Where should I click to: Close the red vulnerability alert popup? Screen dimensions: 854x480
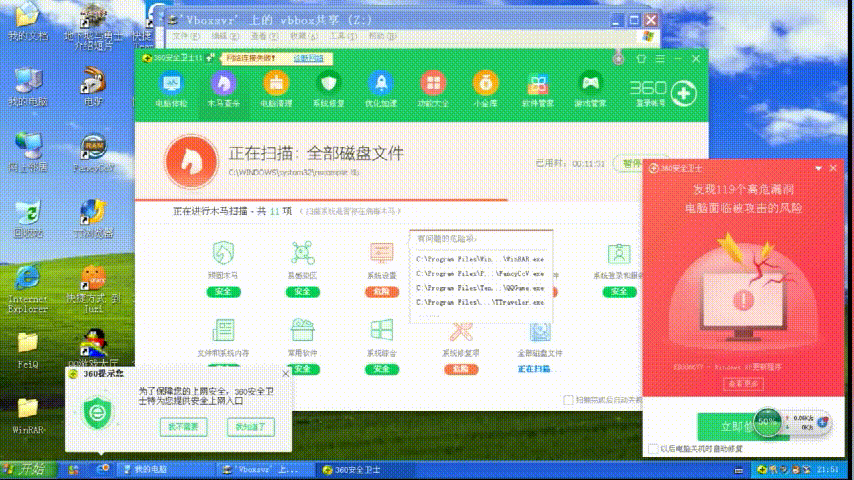coord(833,169)
